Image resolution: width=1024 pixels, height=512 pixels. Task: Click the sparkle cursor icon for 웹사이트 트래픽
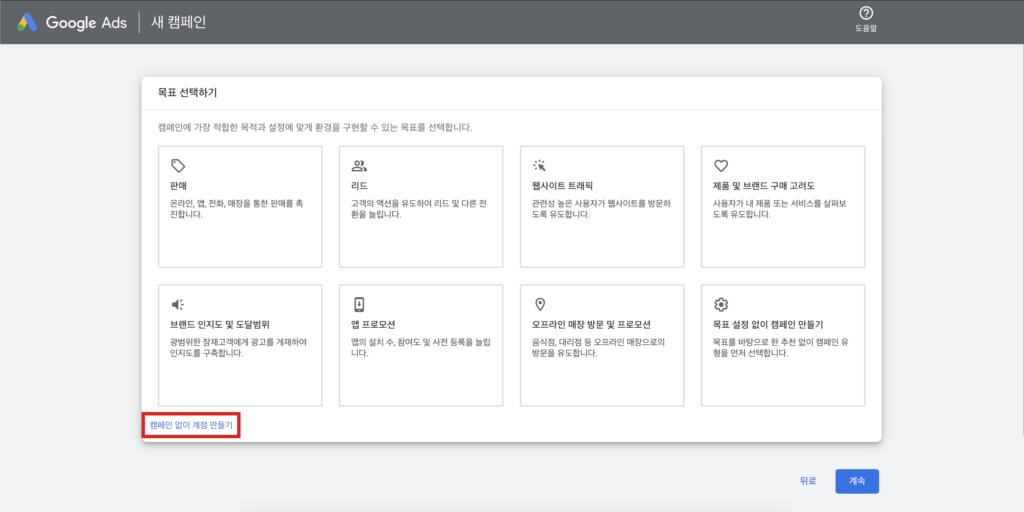click(540, 166)
